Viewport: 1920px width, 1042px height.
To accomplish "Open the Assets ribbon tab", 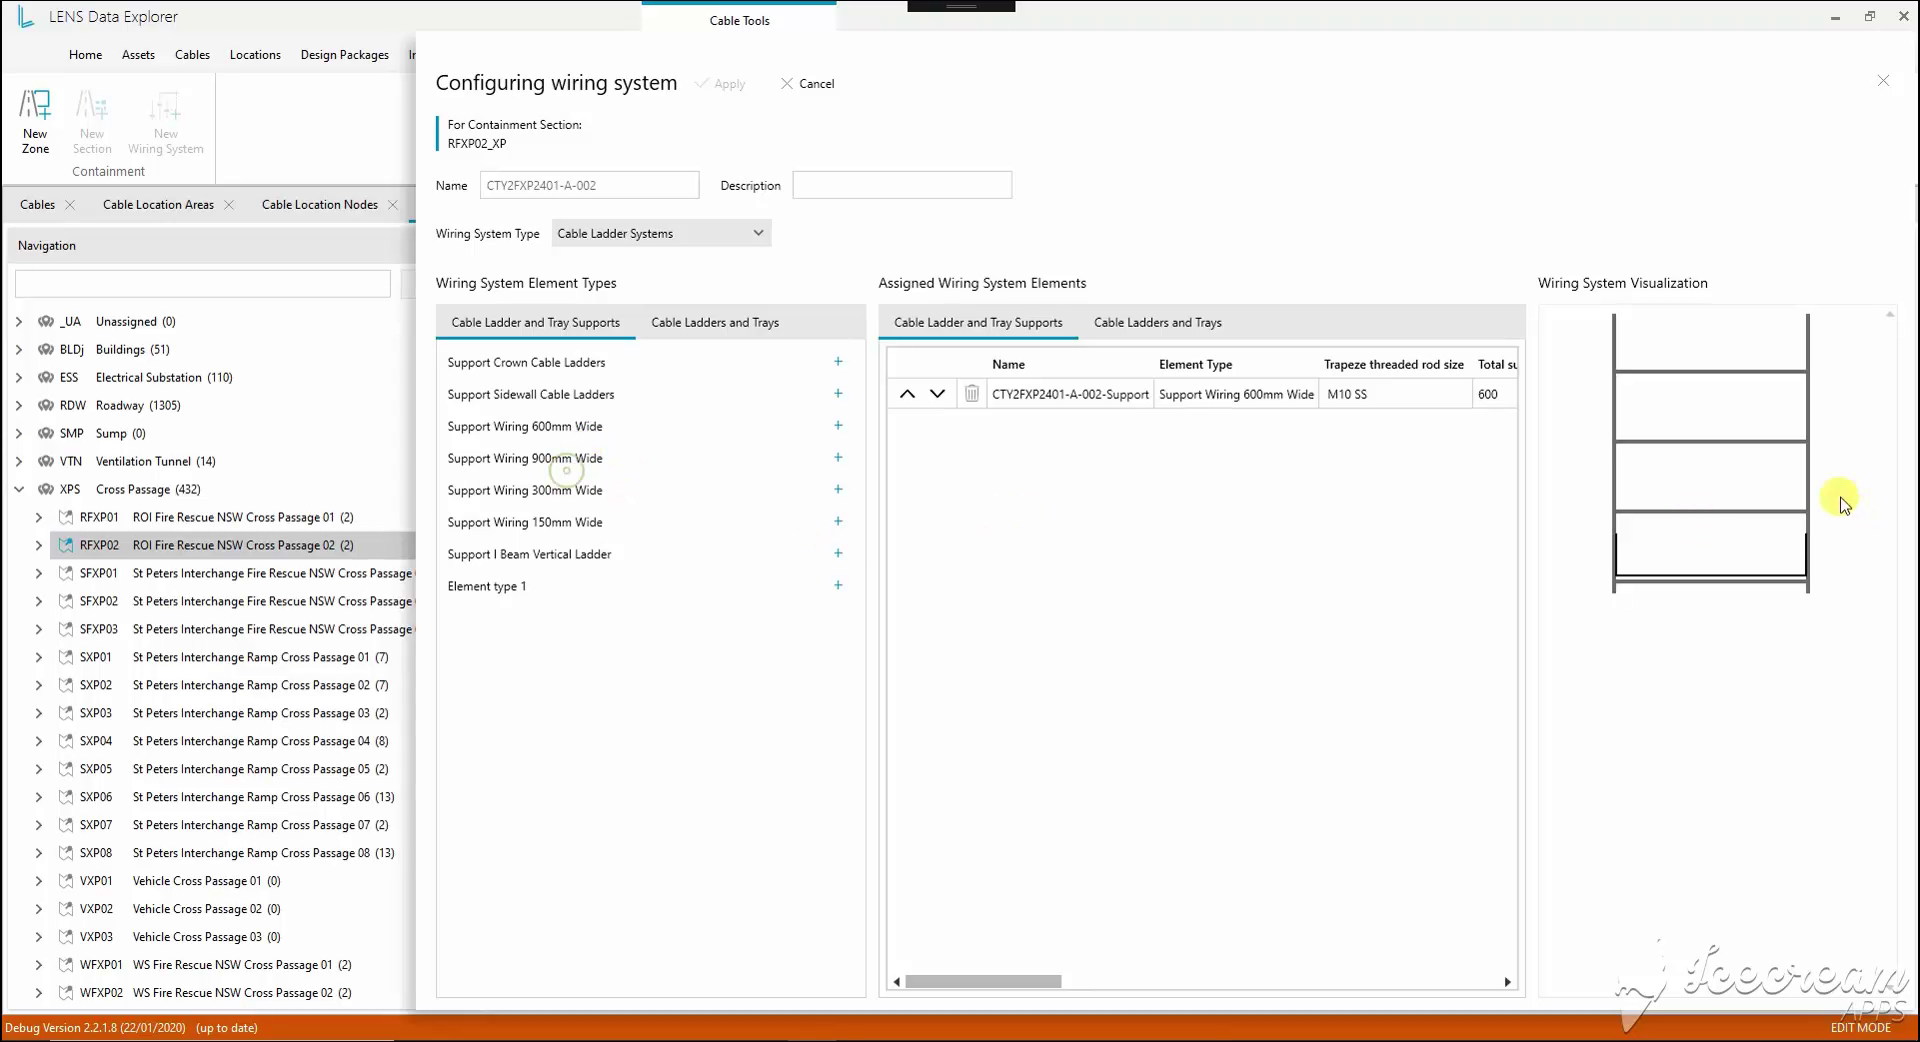I will point(138,55).
